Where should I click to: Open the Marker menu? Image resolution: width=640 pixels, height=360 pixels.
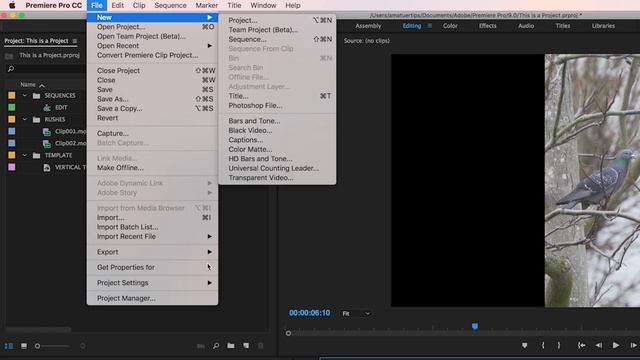click(207, 5)
